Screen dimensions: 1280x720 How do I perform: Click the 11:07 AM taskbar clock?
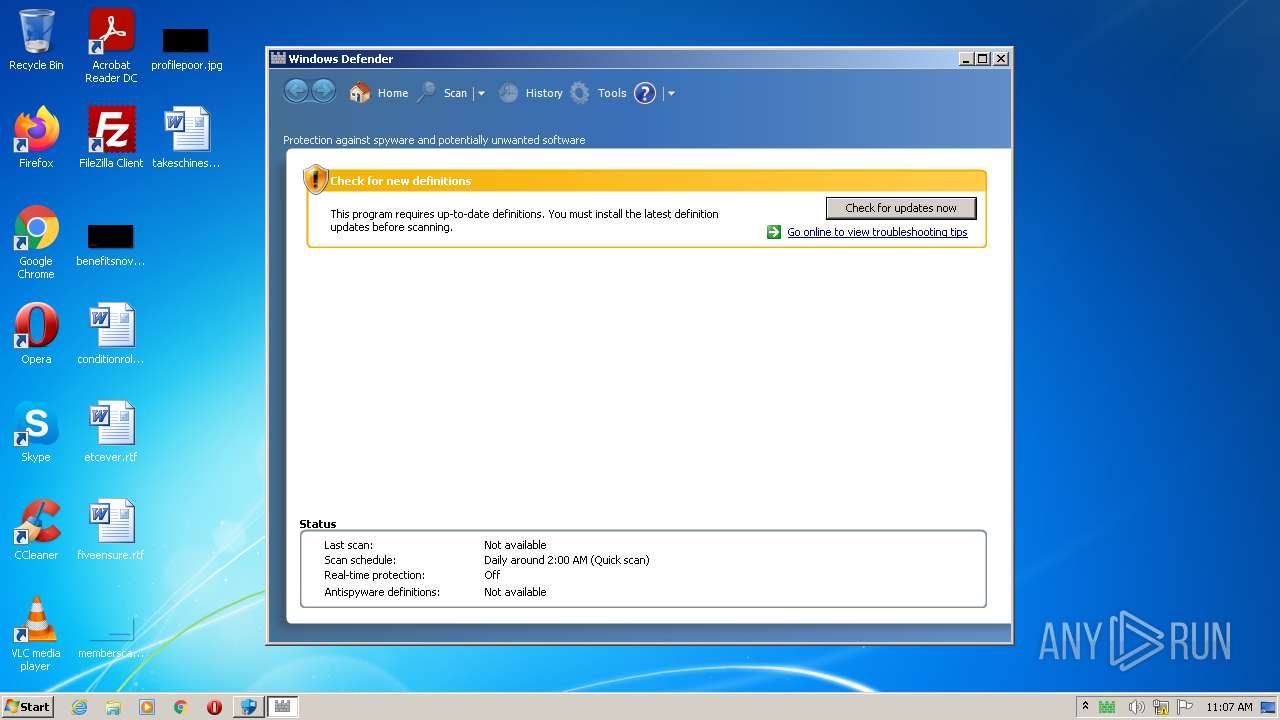pos(1229,707)
